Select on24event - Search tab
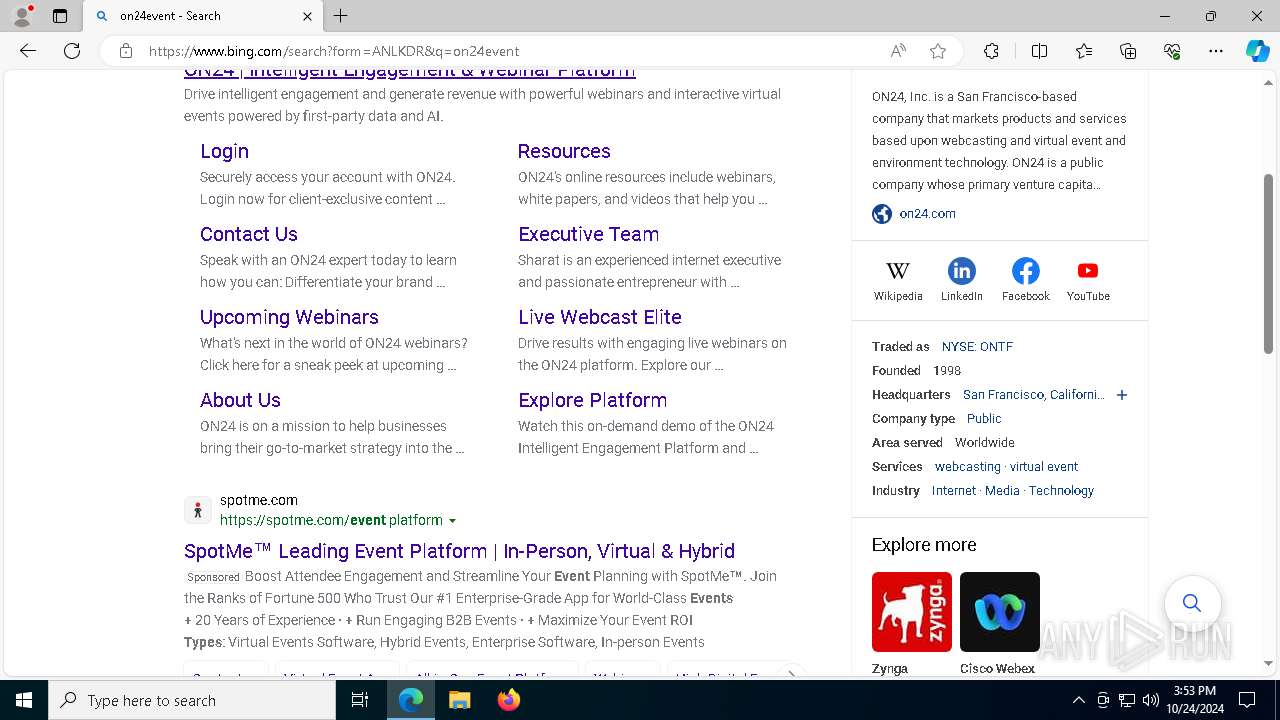 tap(203, 16)
